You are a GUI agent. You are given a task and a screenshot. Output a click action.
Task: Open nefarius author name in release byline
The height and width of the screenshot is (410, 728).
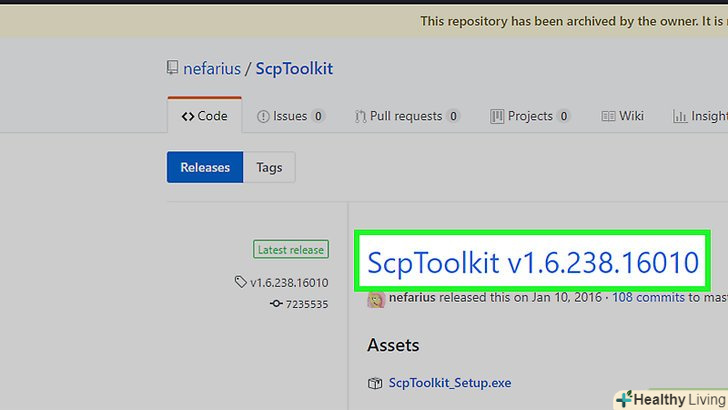(412, 297)
